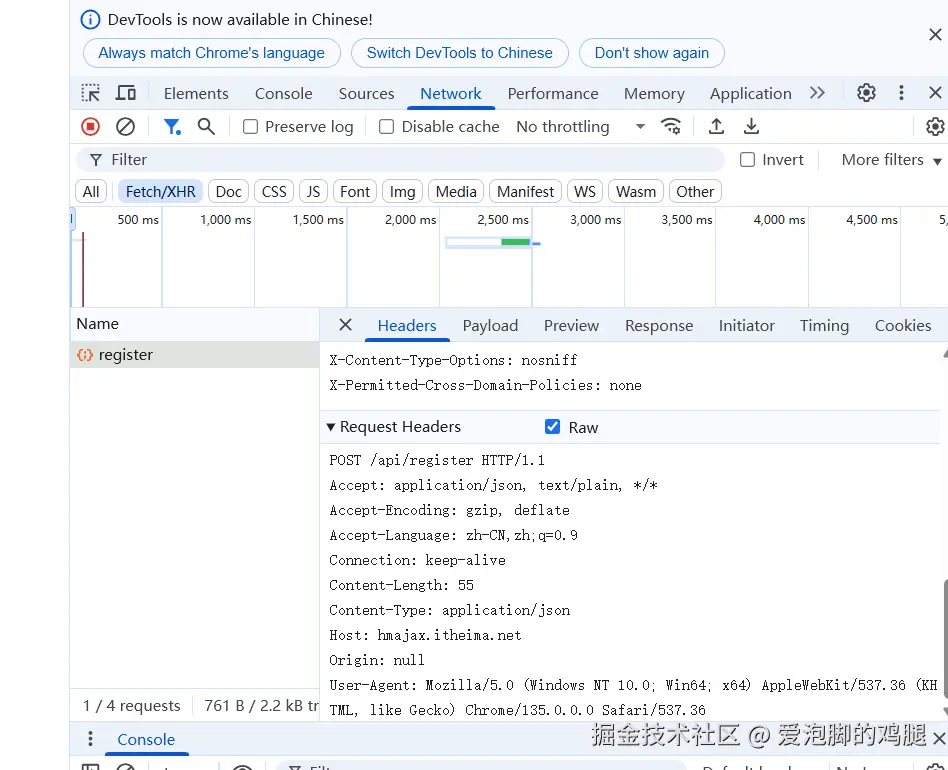Toggle the Img type filter
This screenshot has width=948, height=770.
coord(402,192)
